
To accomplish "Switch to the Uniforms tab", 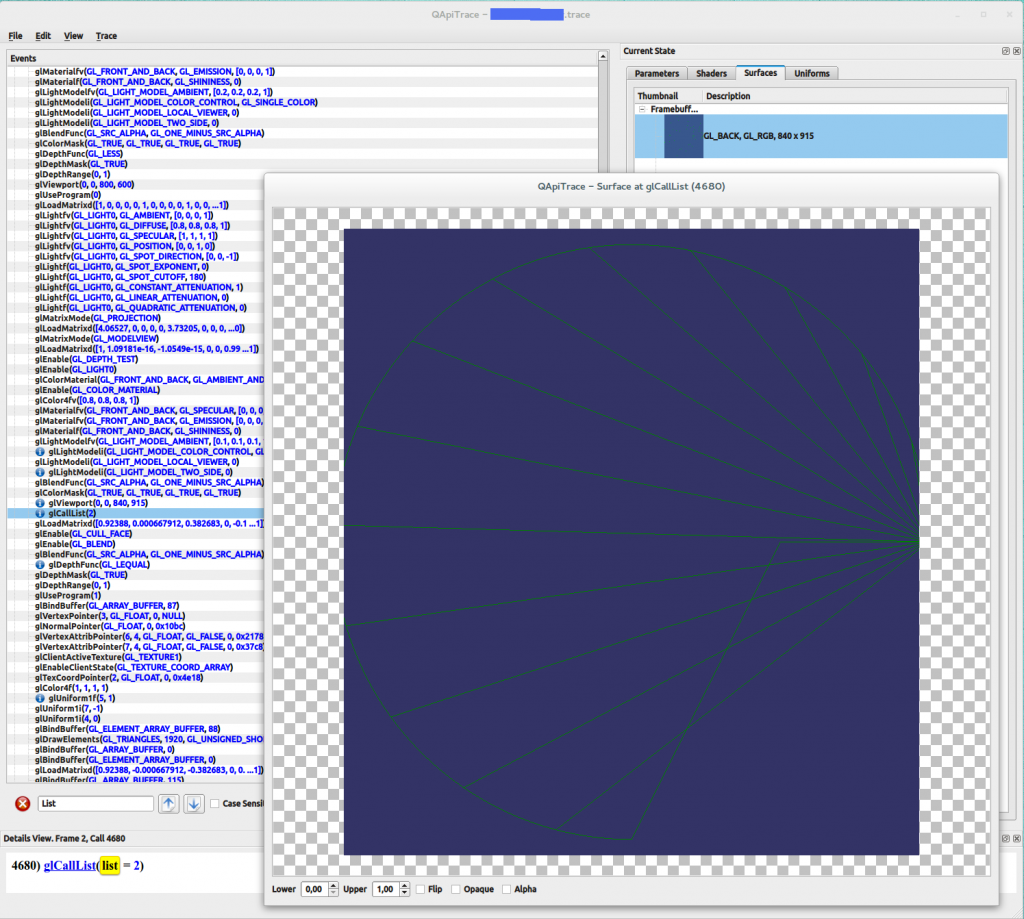I will (811, 72).
